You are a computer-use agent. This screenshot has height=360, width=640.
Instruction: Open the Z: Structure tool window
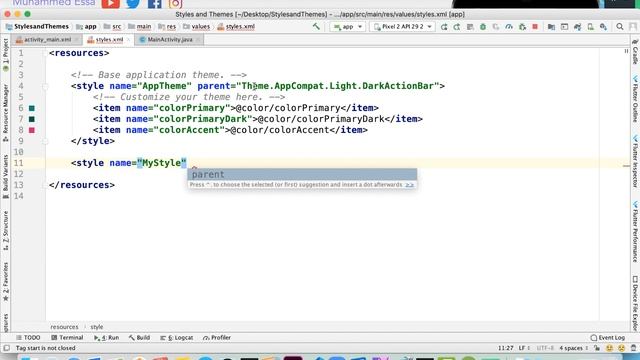pyautogui.click(x=5, y=230)
